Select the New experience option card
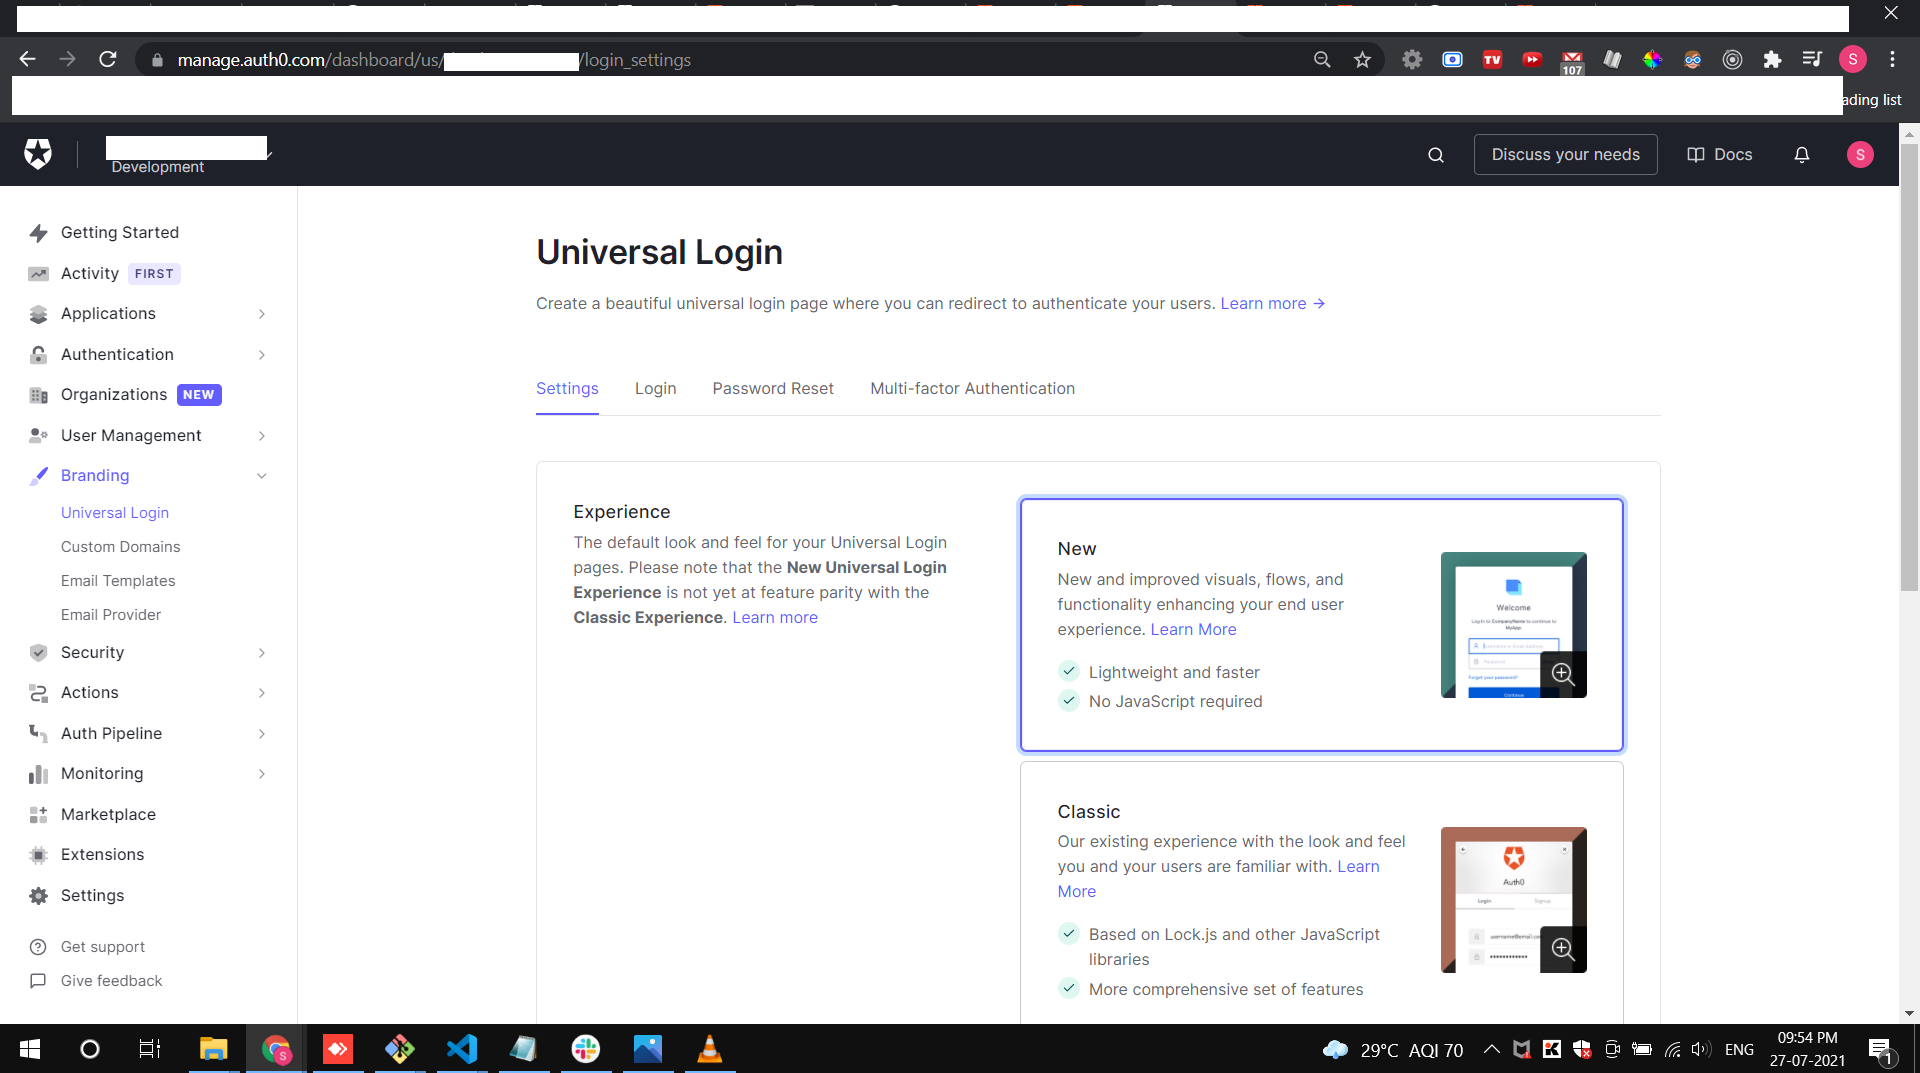The image size is (1920, 1073). tap(1322, 625)
